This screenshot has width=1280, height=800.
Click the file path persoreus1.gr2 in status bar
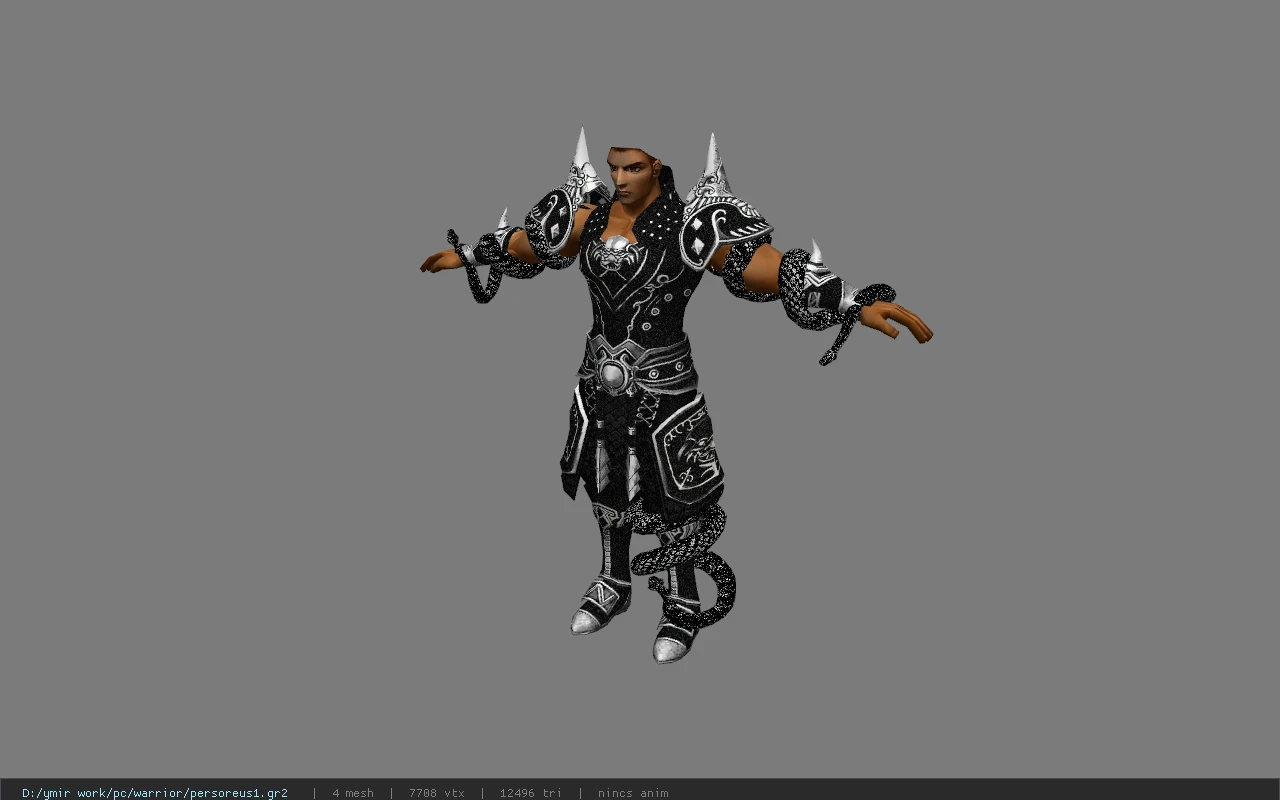click(155, 793)
